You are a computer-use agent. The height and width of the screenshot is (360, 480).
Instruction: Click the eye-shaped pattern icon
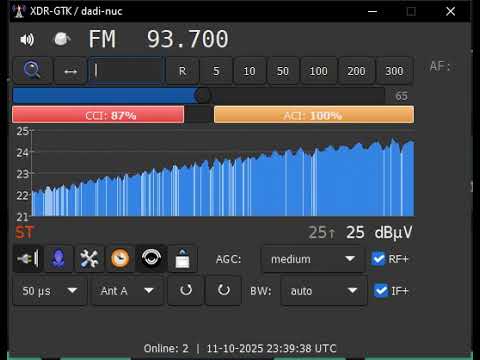coord(151,259)
